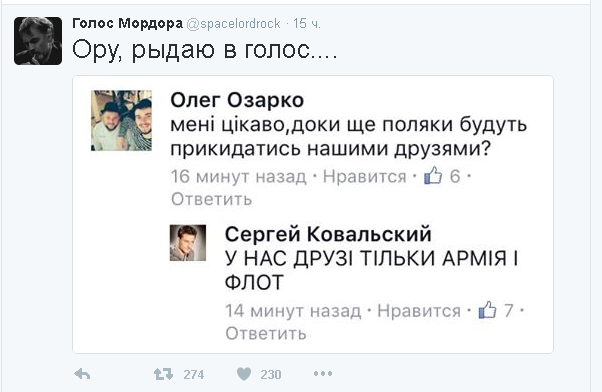Click Сергей Ковальский's profile picture
602x392 pixels.
click(x=188, y=243)
